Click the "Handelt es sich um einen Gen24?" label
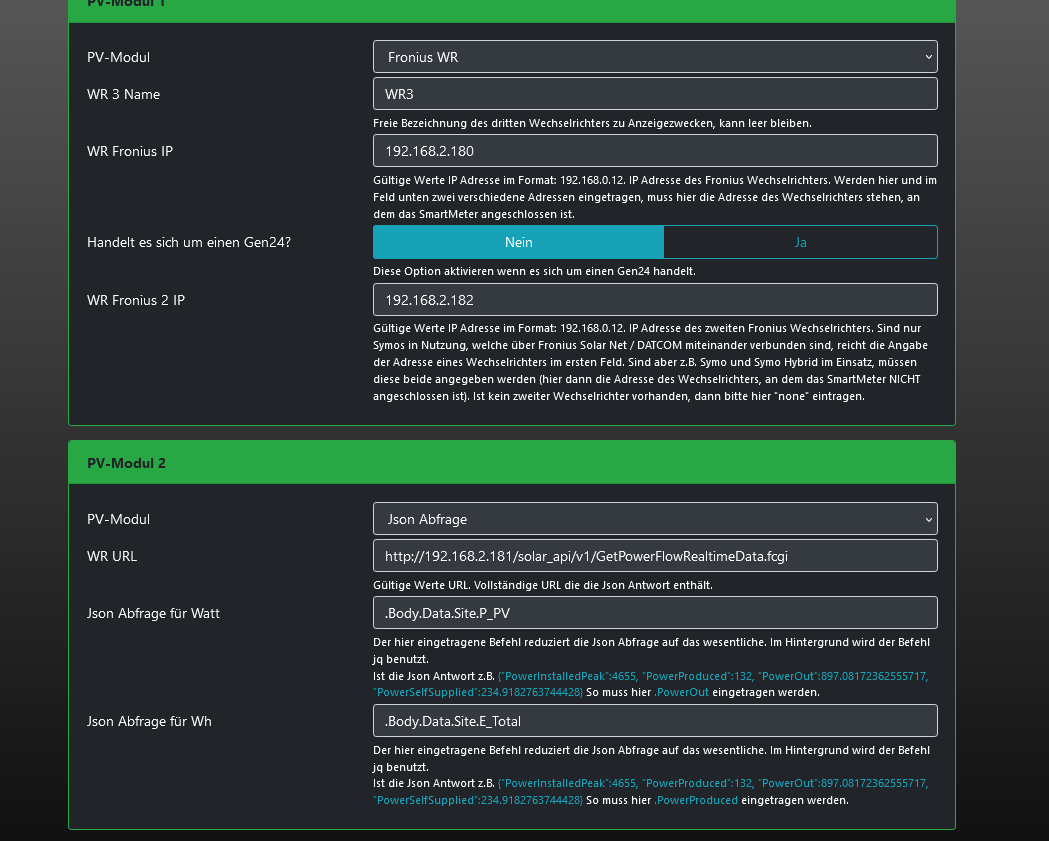The width and height of the screenshot is (1049, 841). click(x=189, y=242)
